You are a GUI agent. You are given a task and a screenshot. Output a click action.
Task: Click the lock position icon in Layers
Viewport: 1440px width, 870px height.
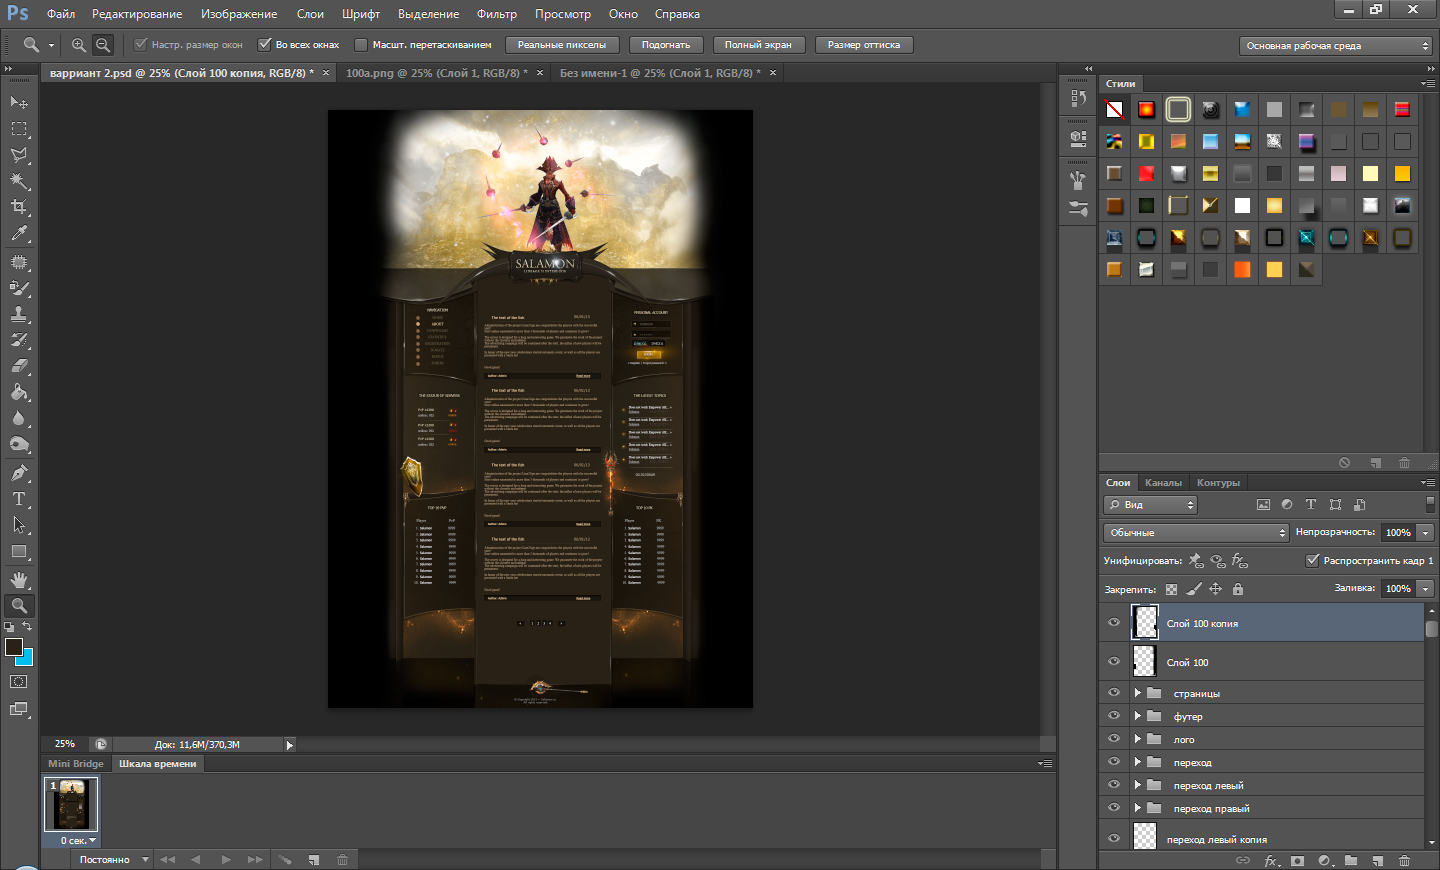[x=1216, y=589]
